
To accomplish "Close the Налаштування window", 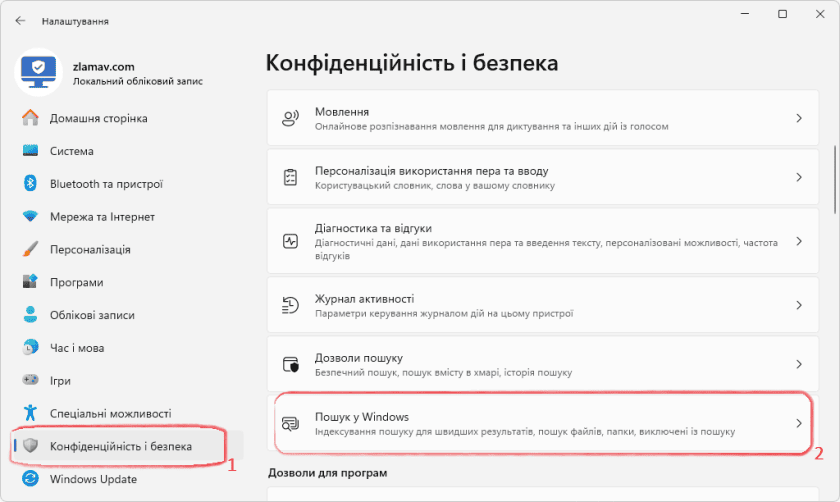I will (x=820, y=14).
